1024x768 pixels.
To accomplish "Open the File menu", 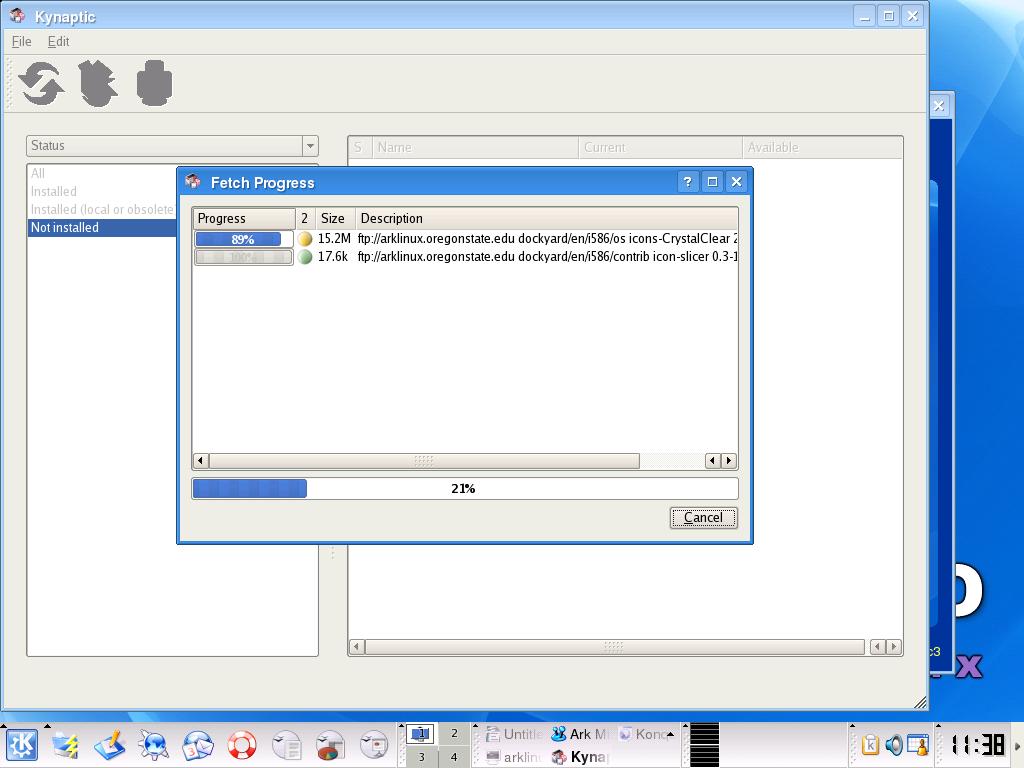I will [22, 41].
